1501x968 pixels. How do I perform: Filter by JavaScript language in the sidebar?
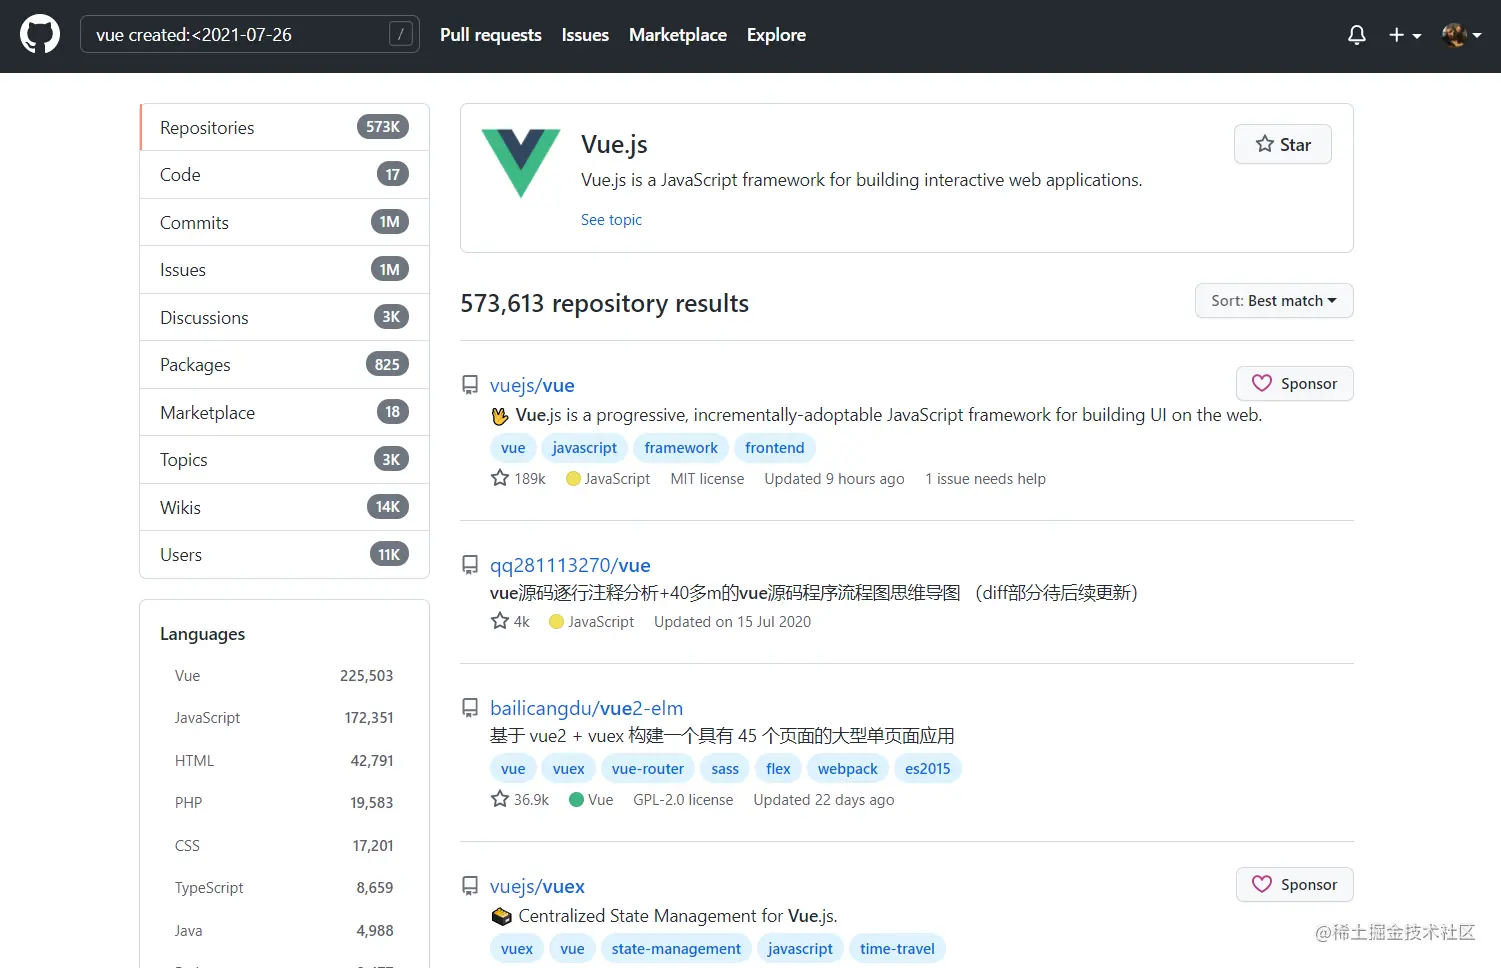coord(284,718)
